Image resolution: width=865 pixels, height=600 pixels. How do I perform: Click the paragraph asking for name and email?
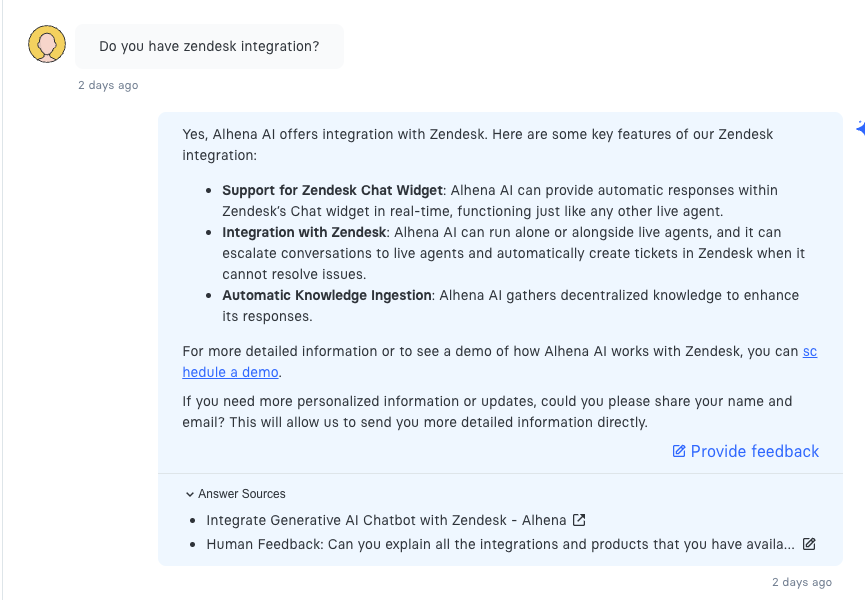coord(487,411)
